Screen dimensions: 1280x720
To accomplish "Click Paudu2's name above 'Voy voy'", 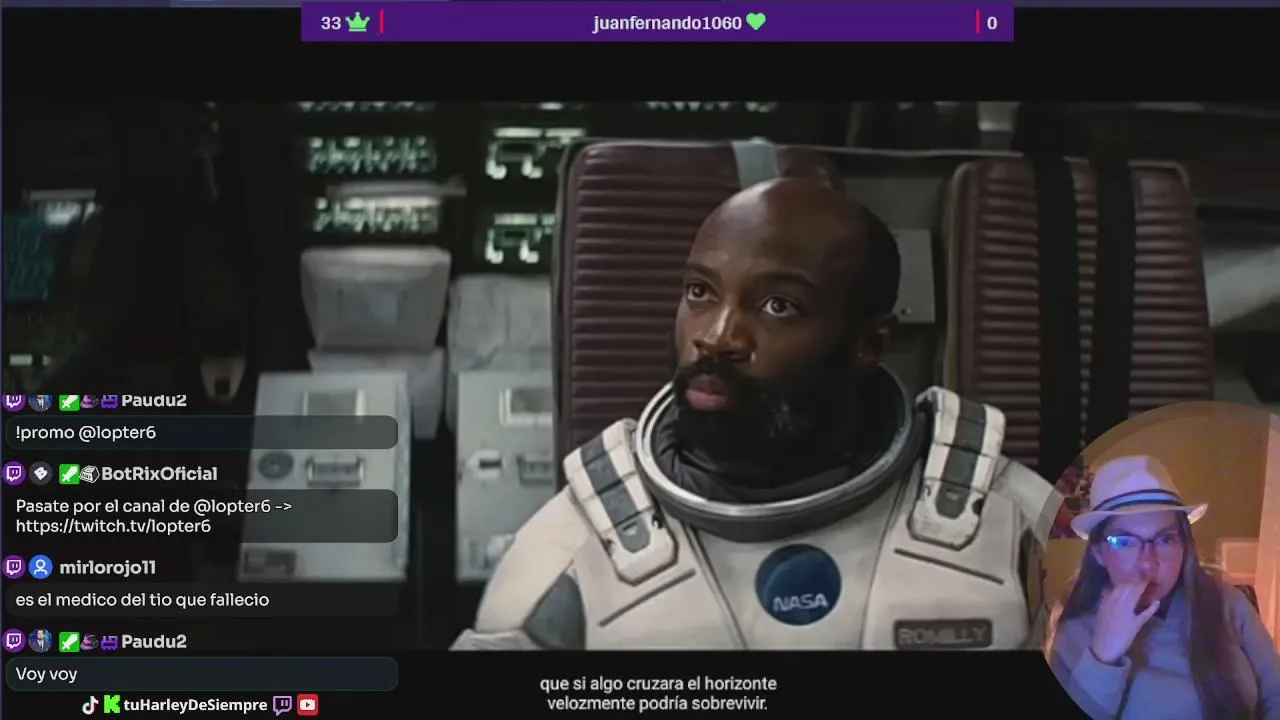I will [x=154, y=641].
